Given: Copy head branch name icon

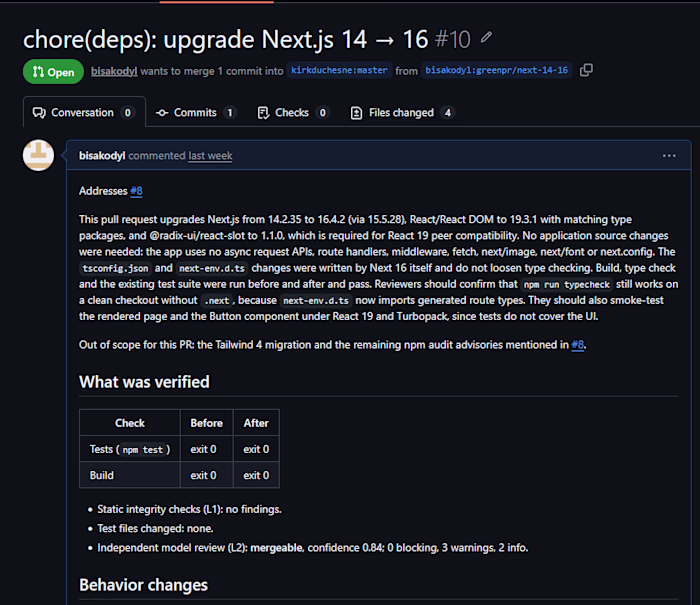Looking at the screenshot, I should point(586,70).
